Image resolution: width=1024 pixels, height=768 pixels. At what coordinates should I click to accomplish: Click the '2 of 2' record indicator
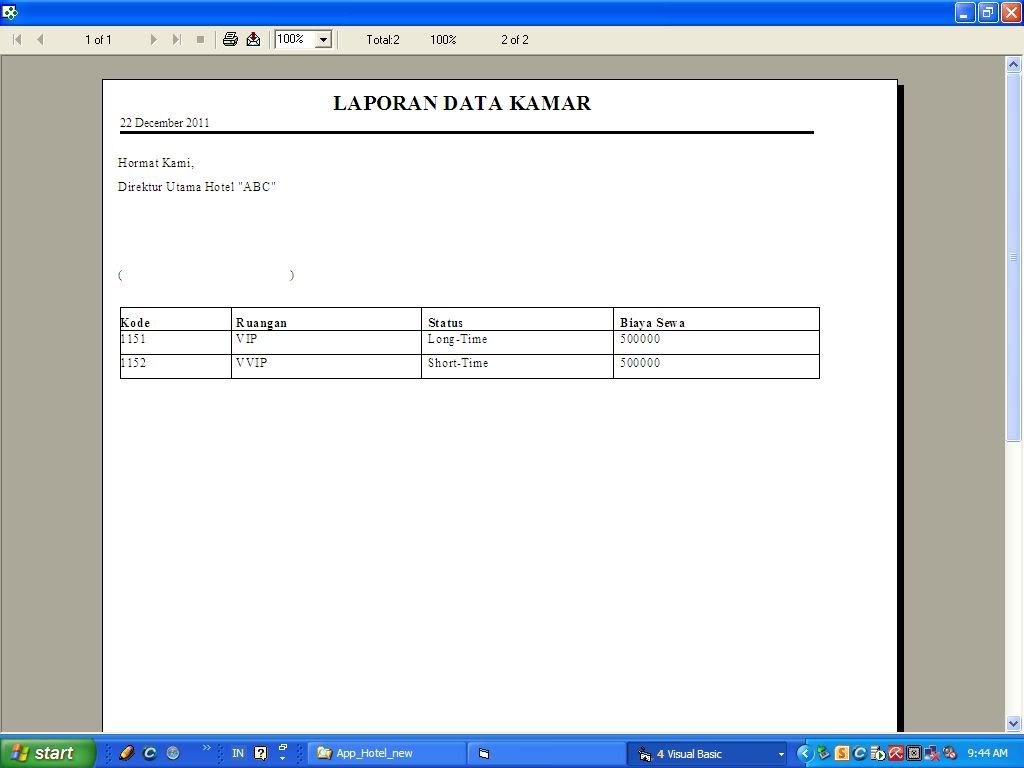(x=515, y=40)
